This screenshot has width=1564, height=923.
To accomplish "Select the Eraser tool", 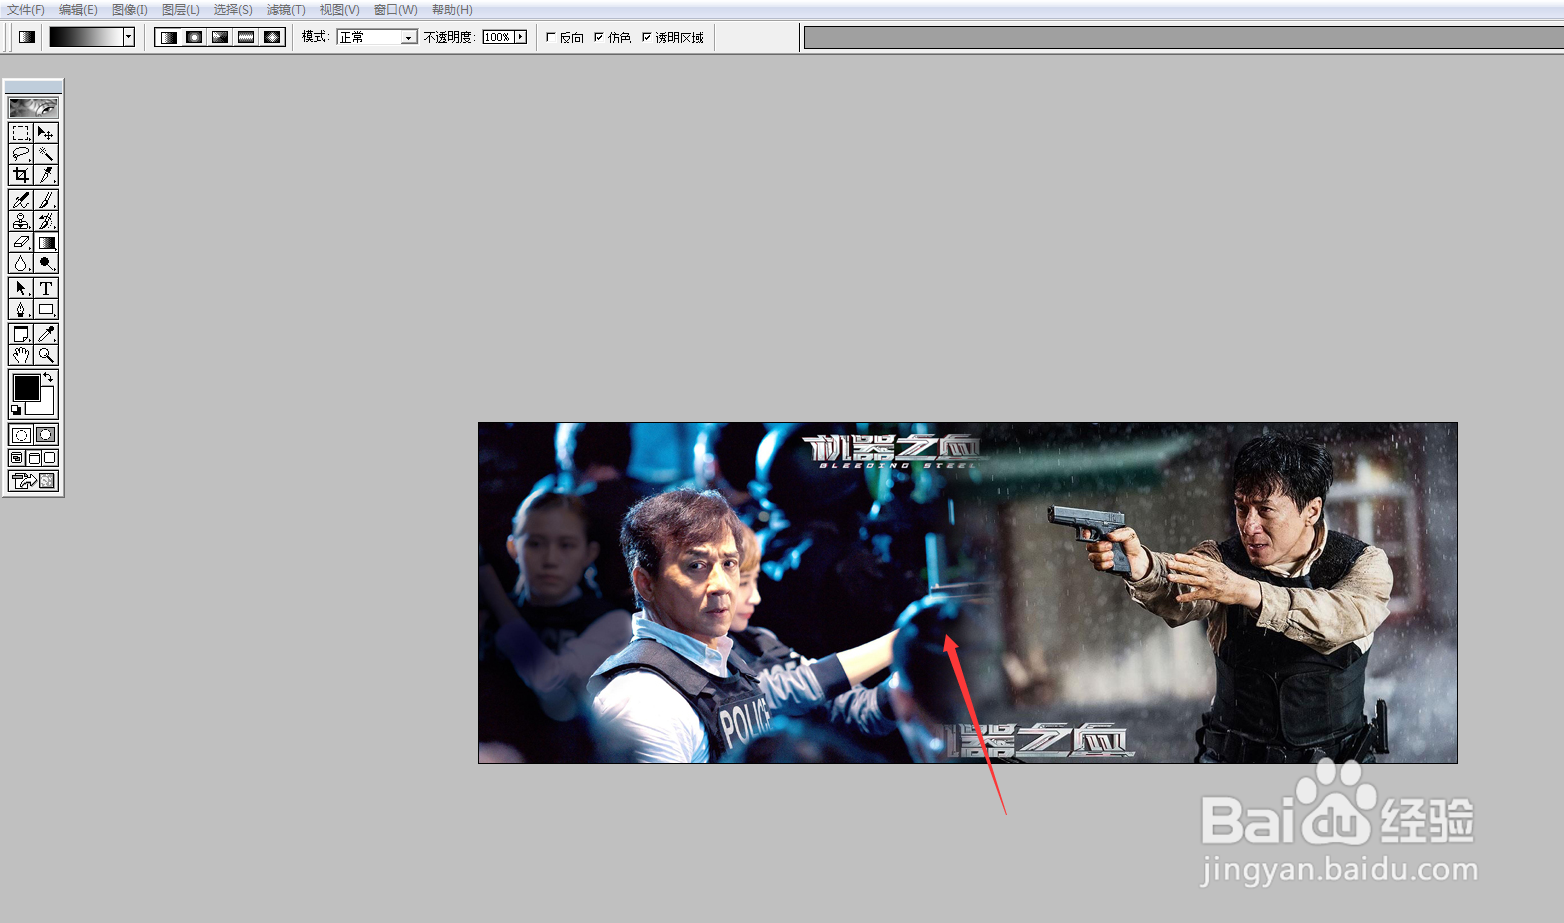I will click(20, 242).
